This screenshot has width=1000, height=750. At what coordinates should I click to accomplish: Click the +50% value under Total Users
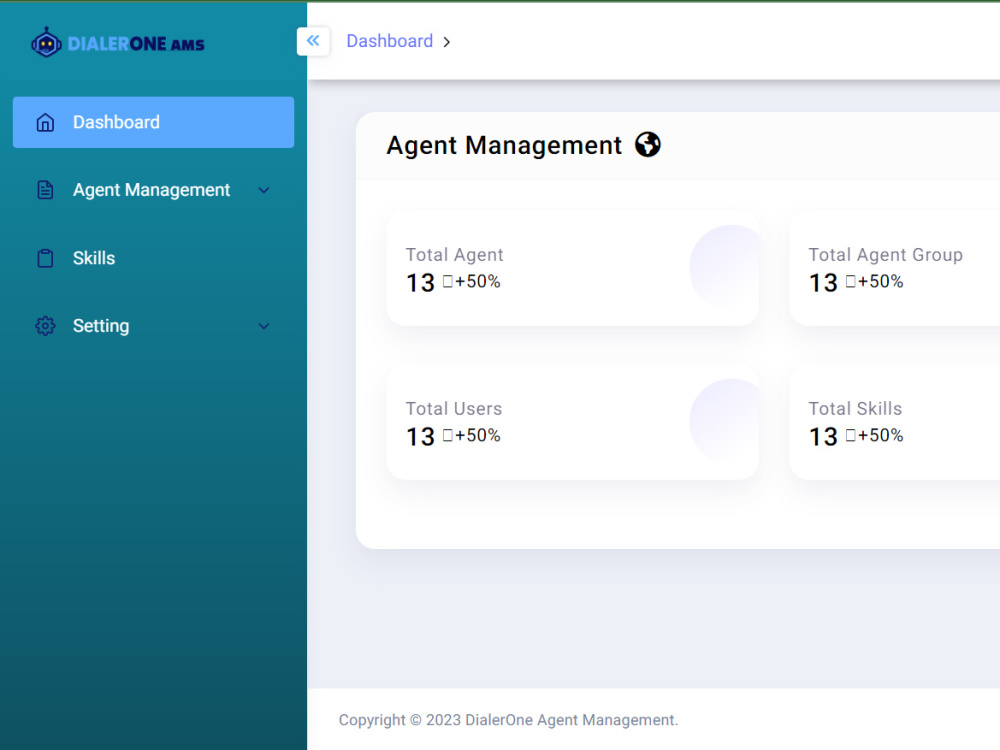tap(478, 435)
